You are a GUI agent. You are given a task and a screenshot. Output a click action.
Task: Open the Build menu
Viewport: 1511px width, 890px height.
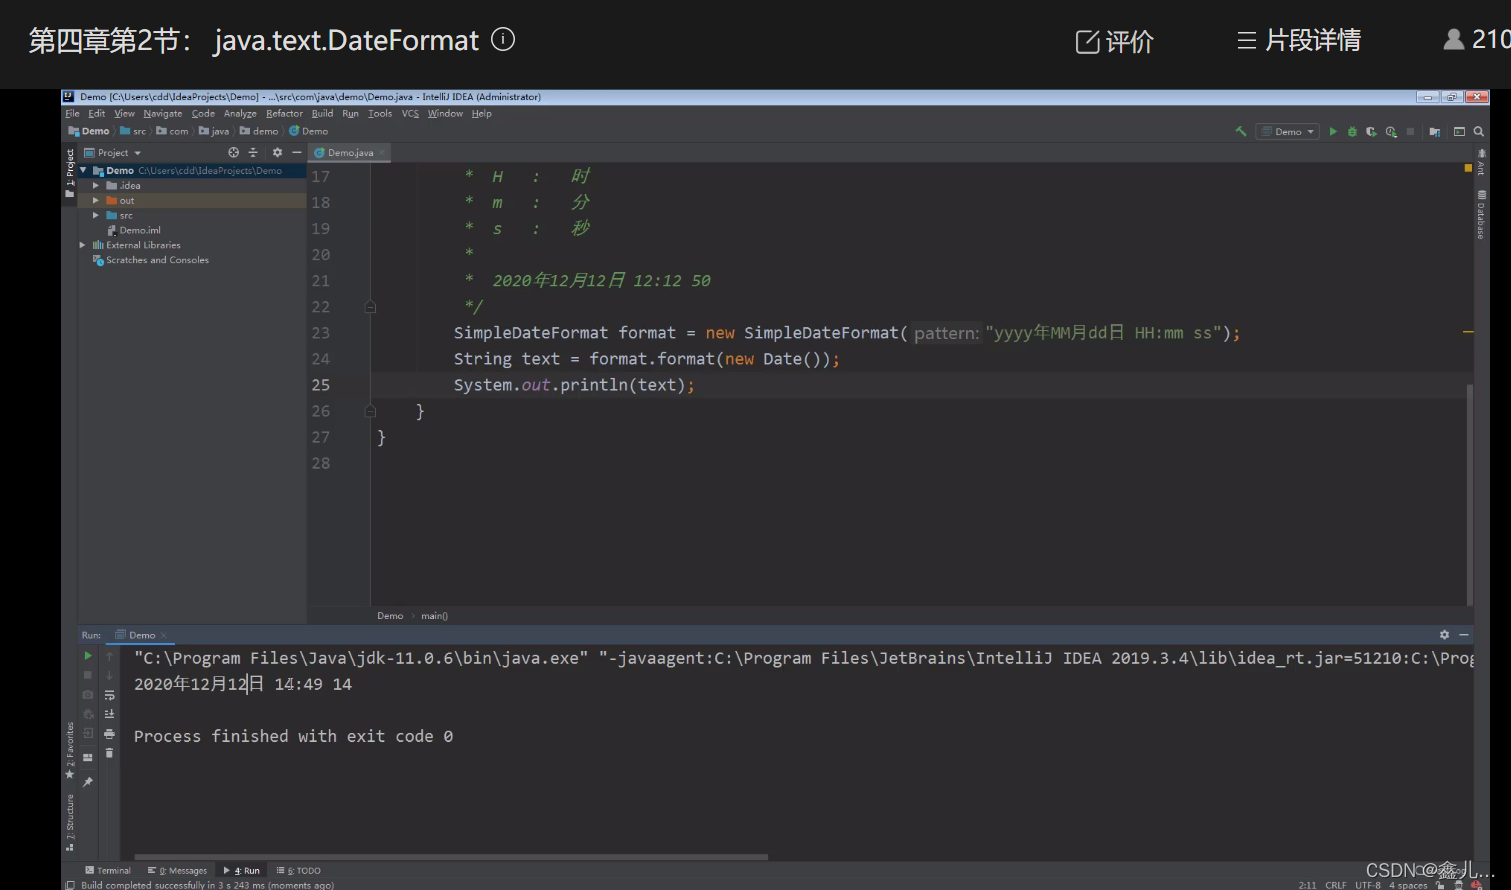tap(322, 114)
